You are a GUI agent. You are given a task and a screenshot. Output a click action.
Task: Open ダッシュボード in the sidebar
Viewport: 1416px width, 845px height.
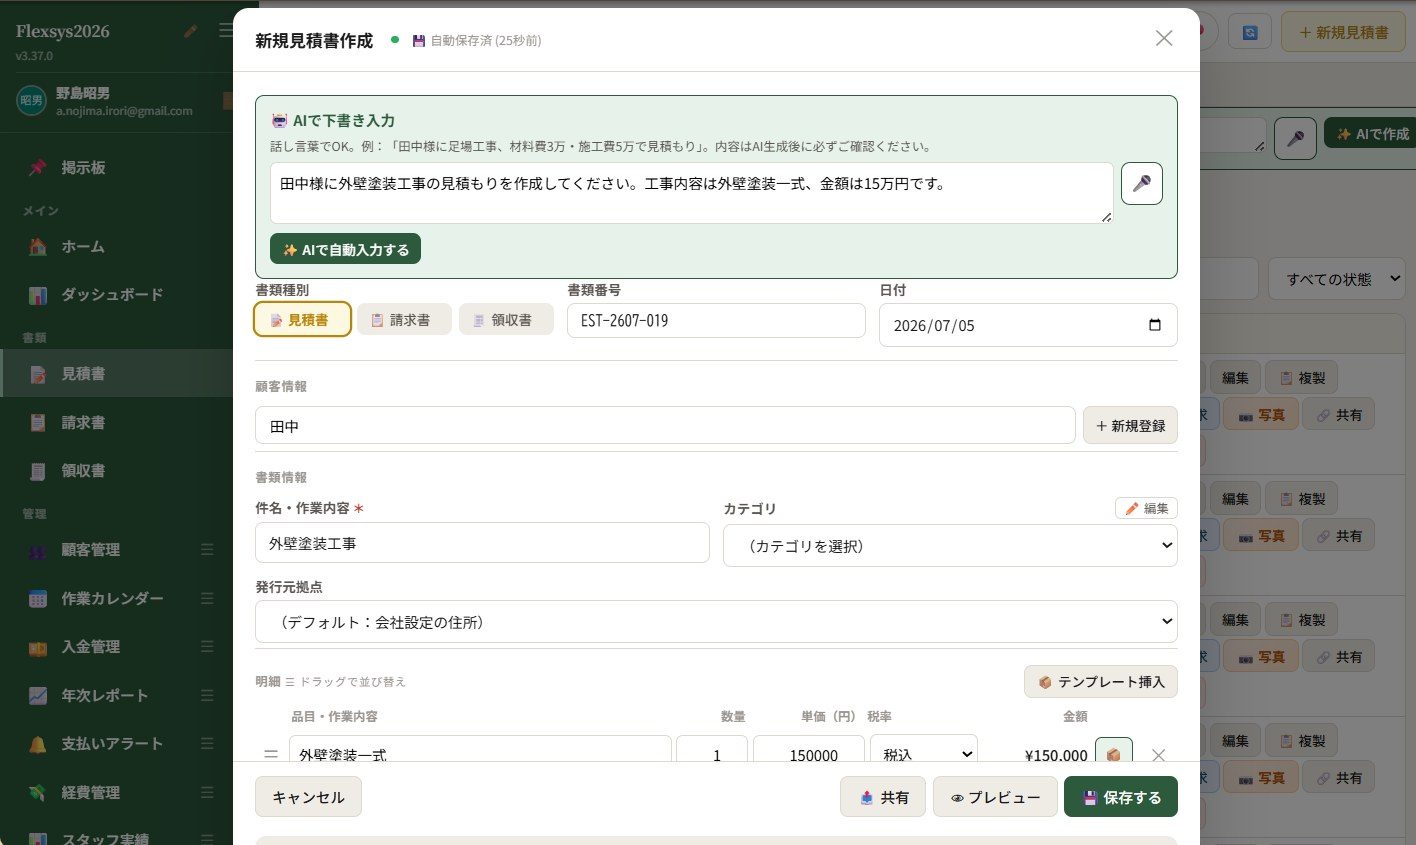(x=116, y=295)
